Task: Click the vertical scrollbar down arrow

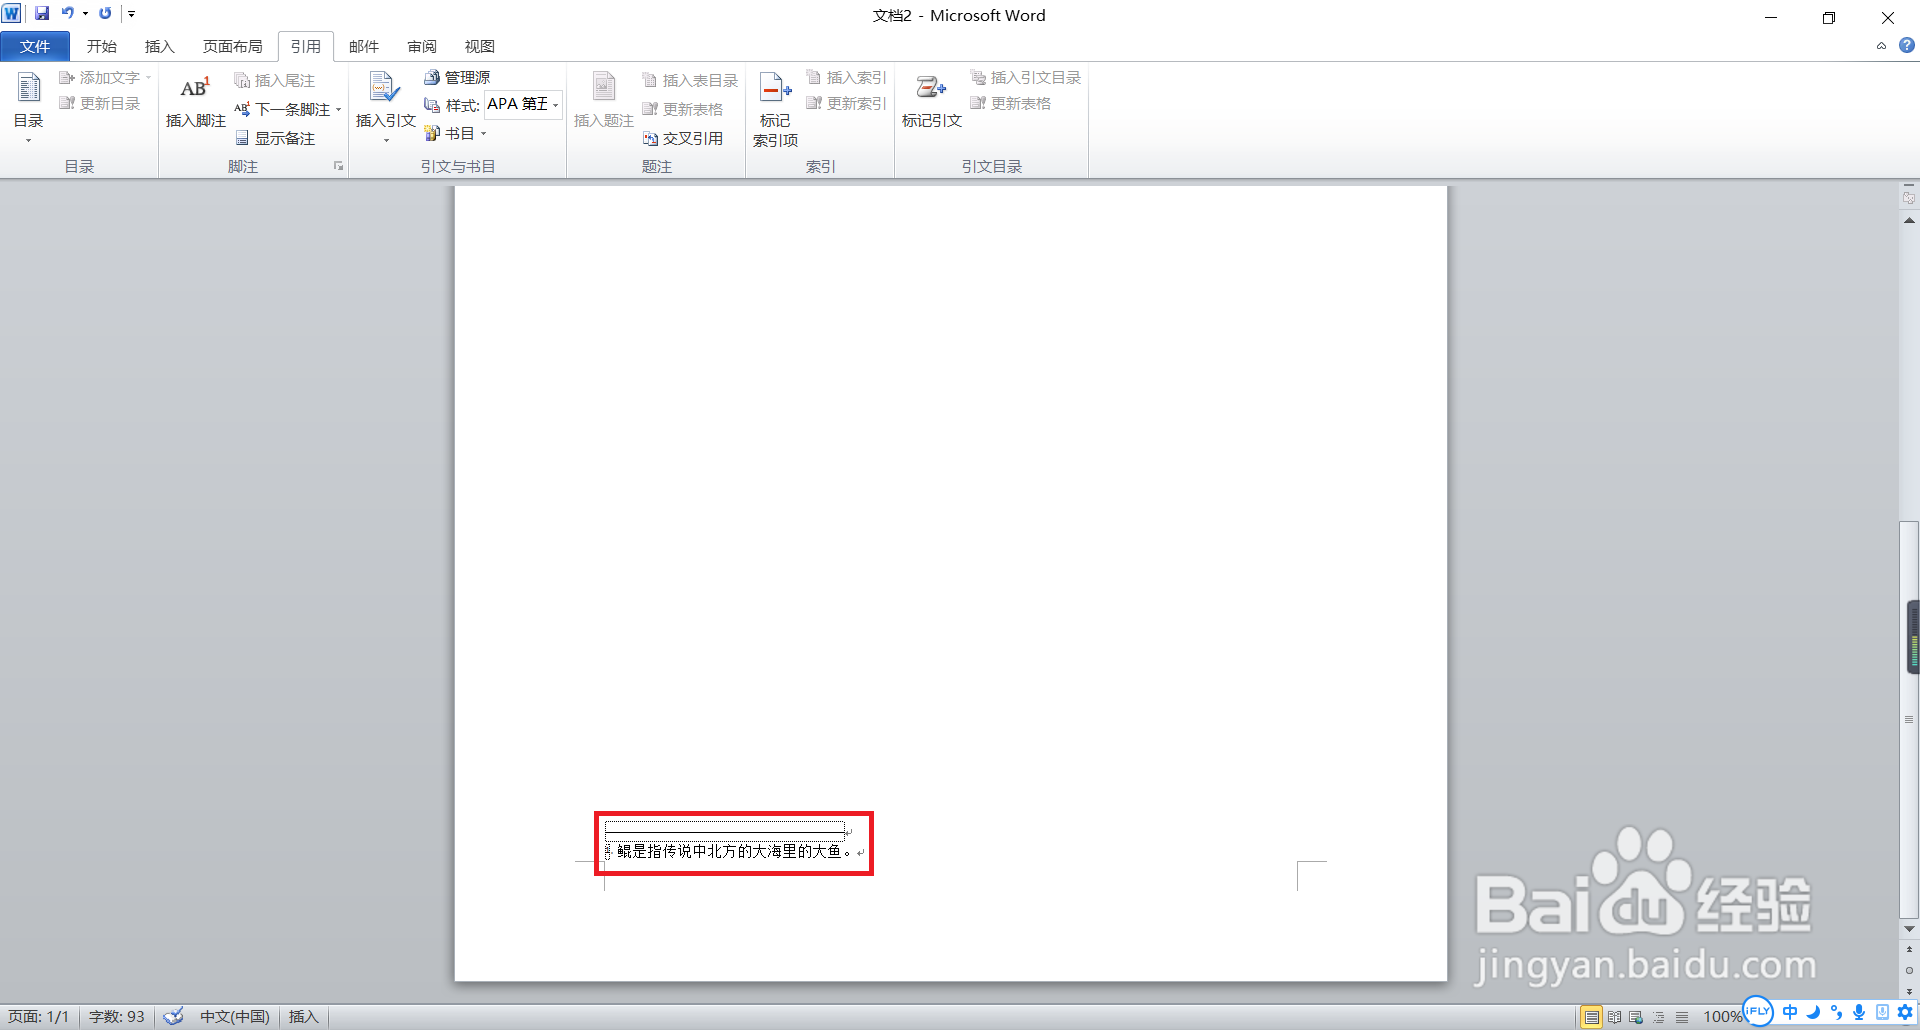Action: pyautogui.click(x=1909, y=929)
